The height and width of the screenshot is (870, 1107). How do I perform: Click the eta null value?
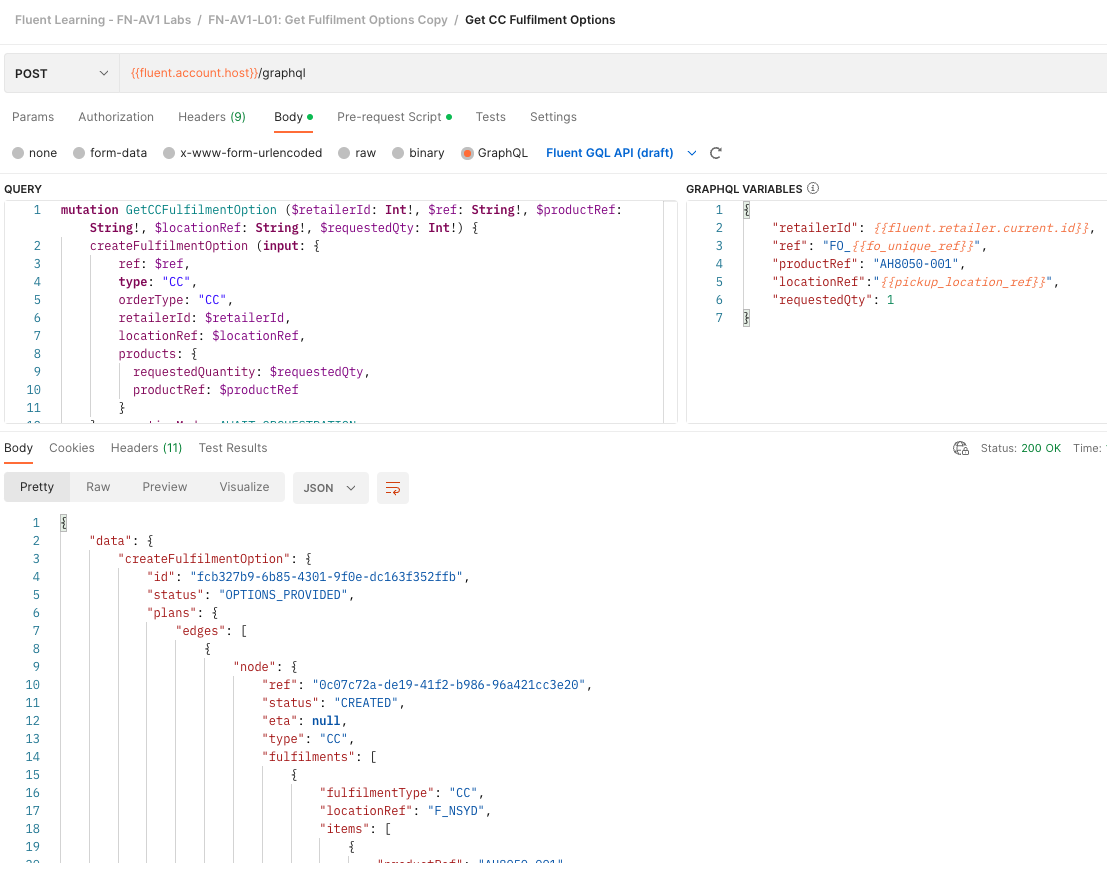click(325, 721)
